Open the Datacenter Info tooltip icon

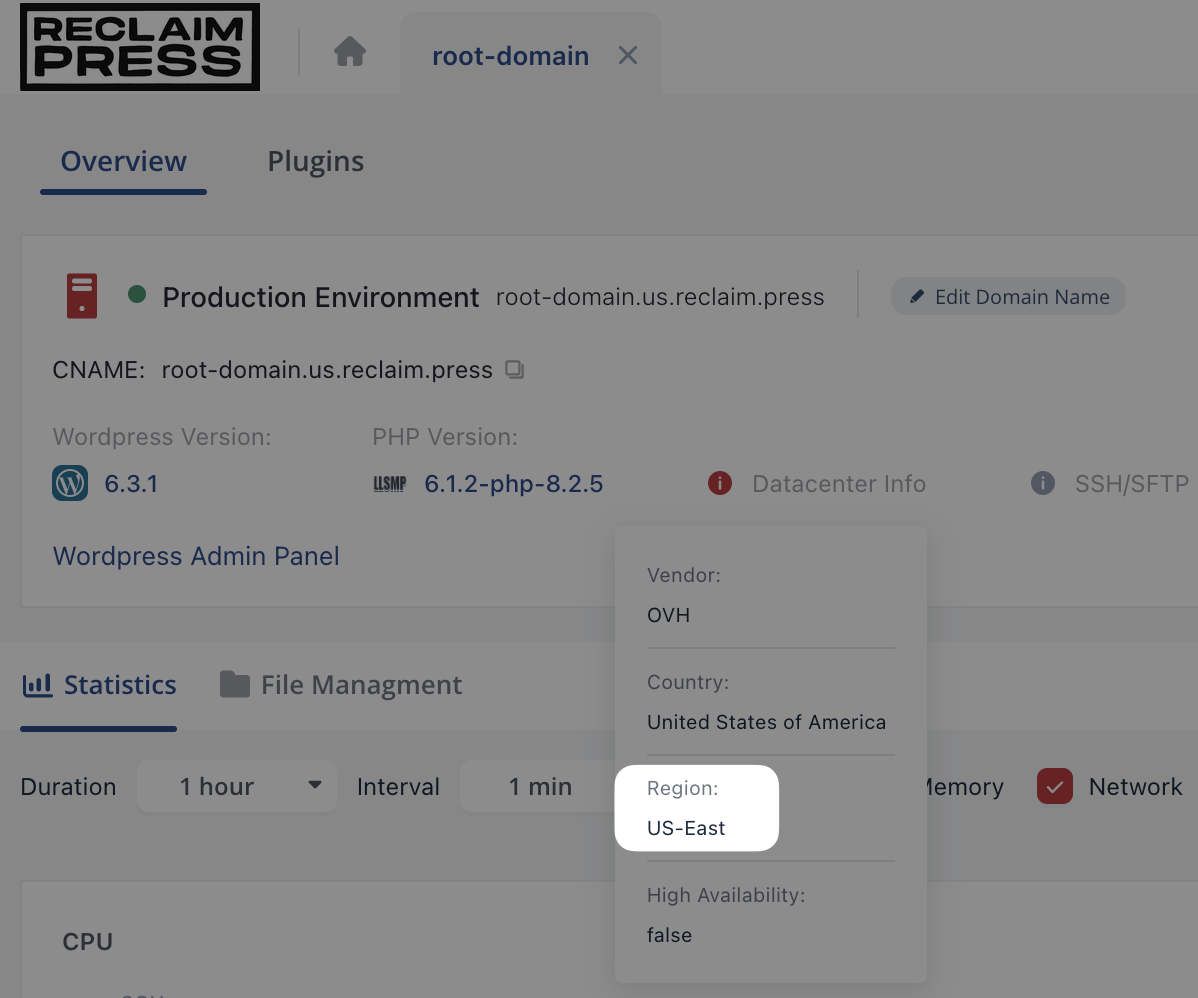719,483
